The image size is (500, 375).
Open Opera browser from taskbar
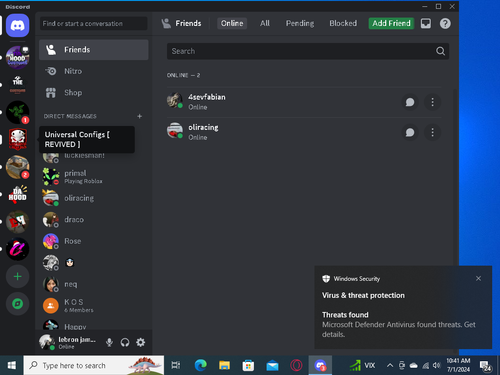point(296,366)
